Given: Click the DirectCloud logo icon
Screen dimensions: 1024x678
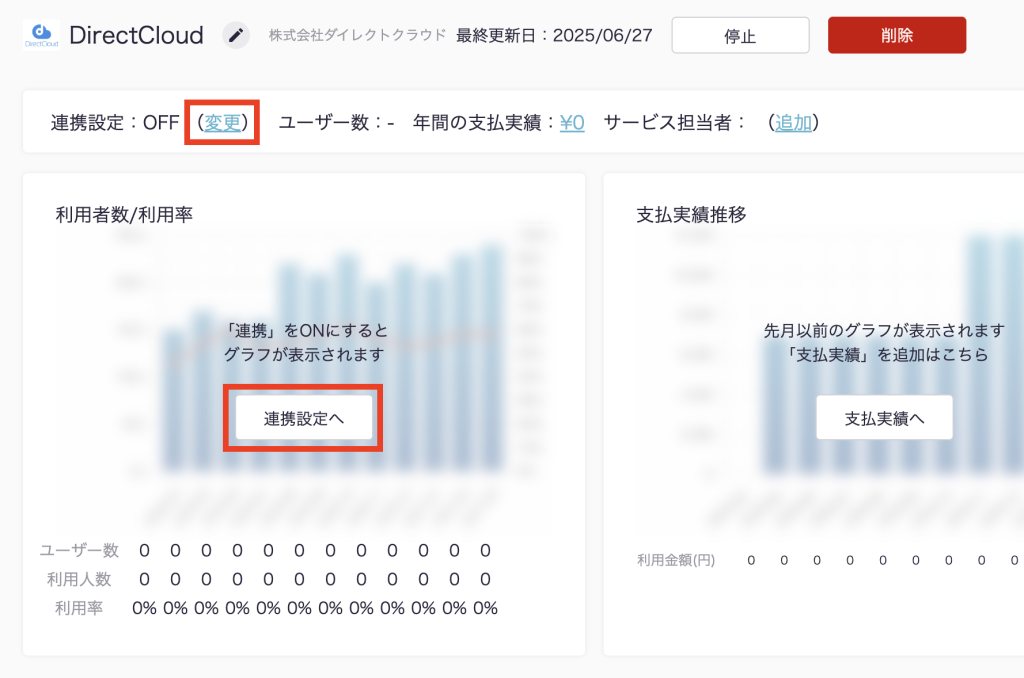Looking at the screenshot, I should tap(40, 36).
